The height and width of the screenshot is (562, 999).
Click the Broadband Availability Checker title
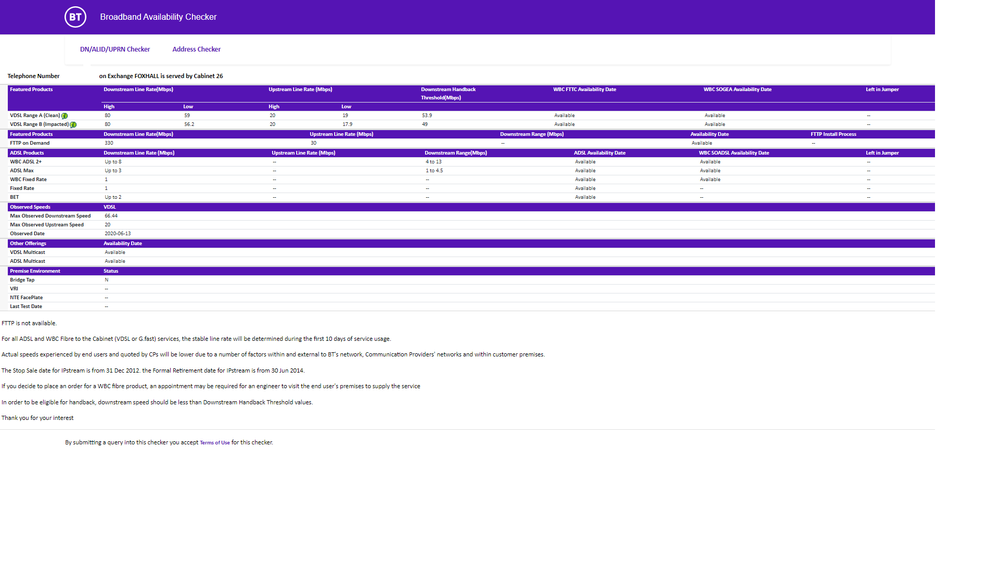pos(158,17)
